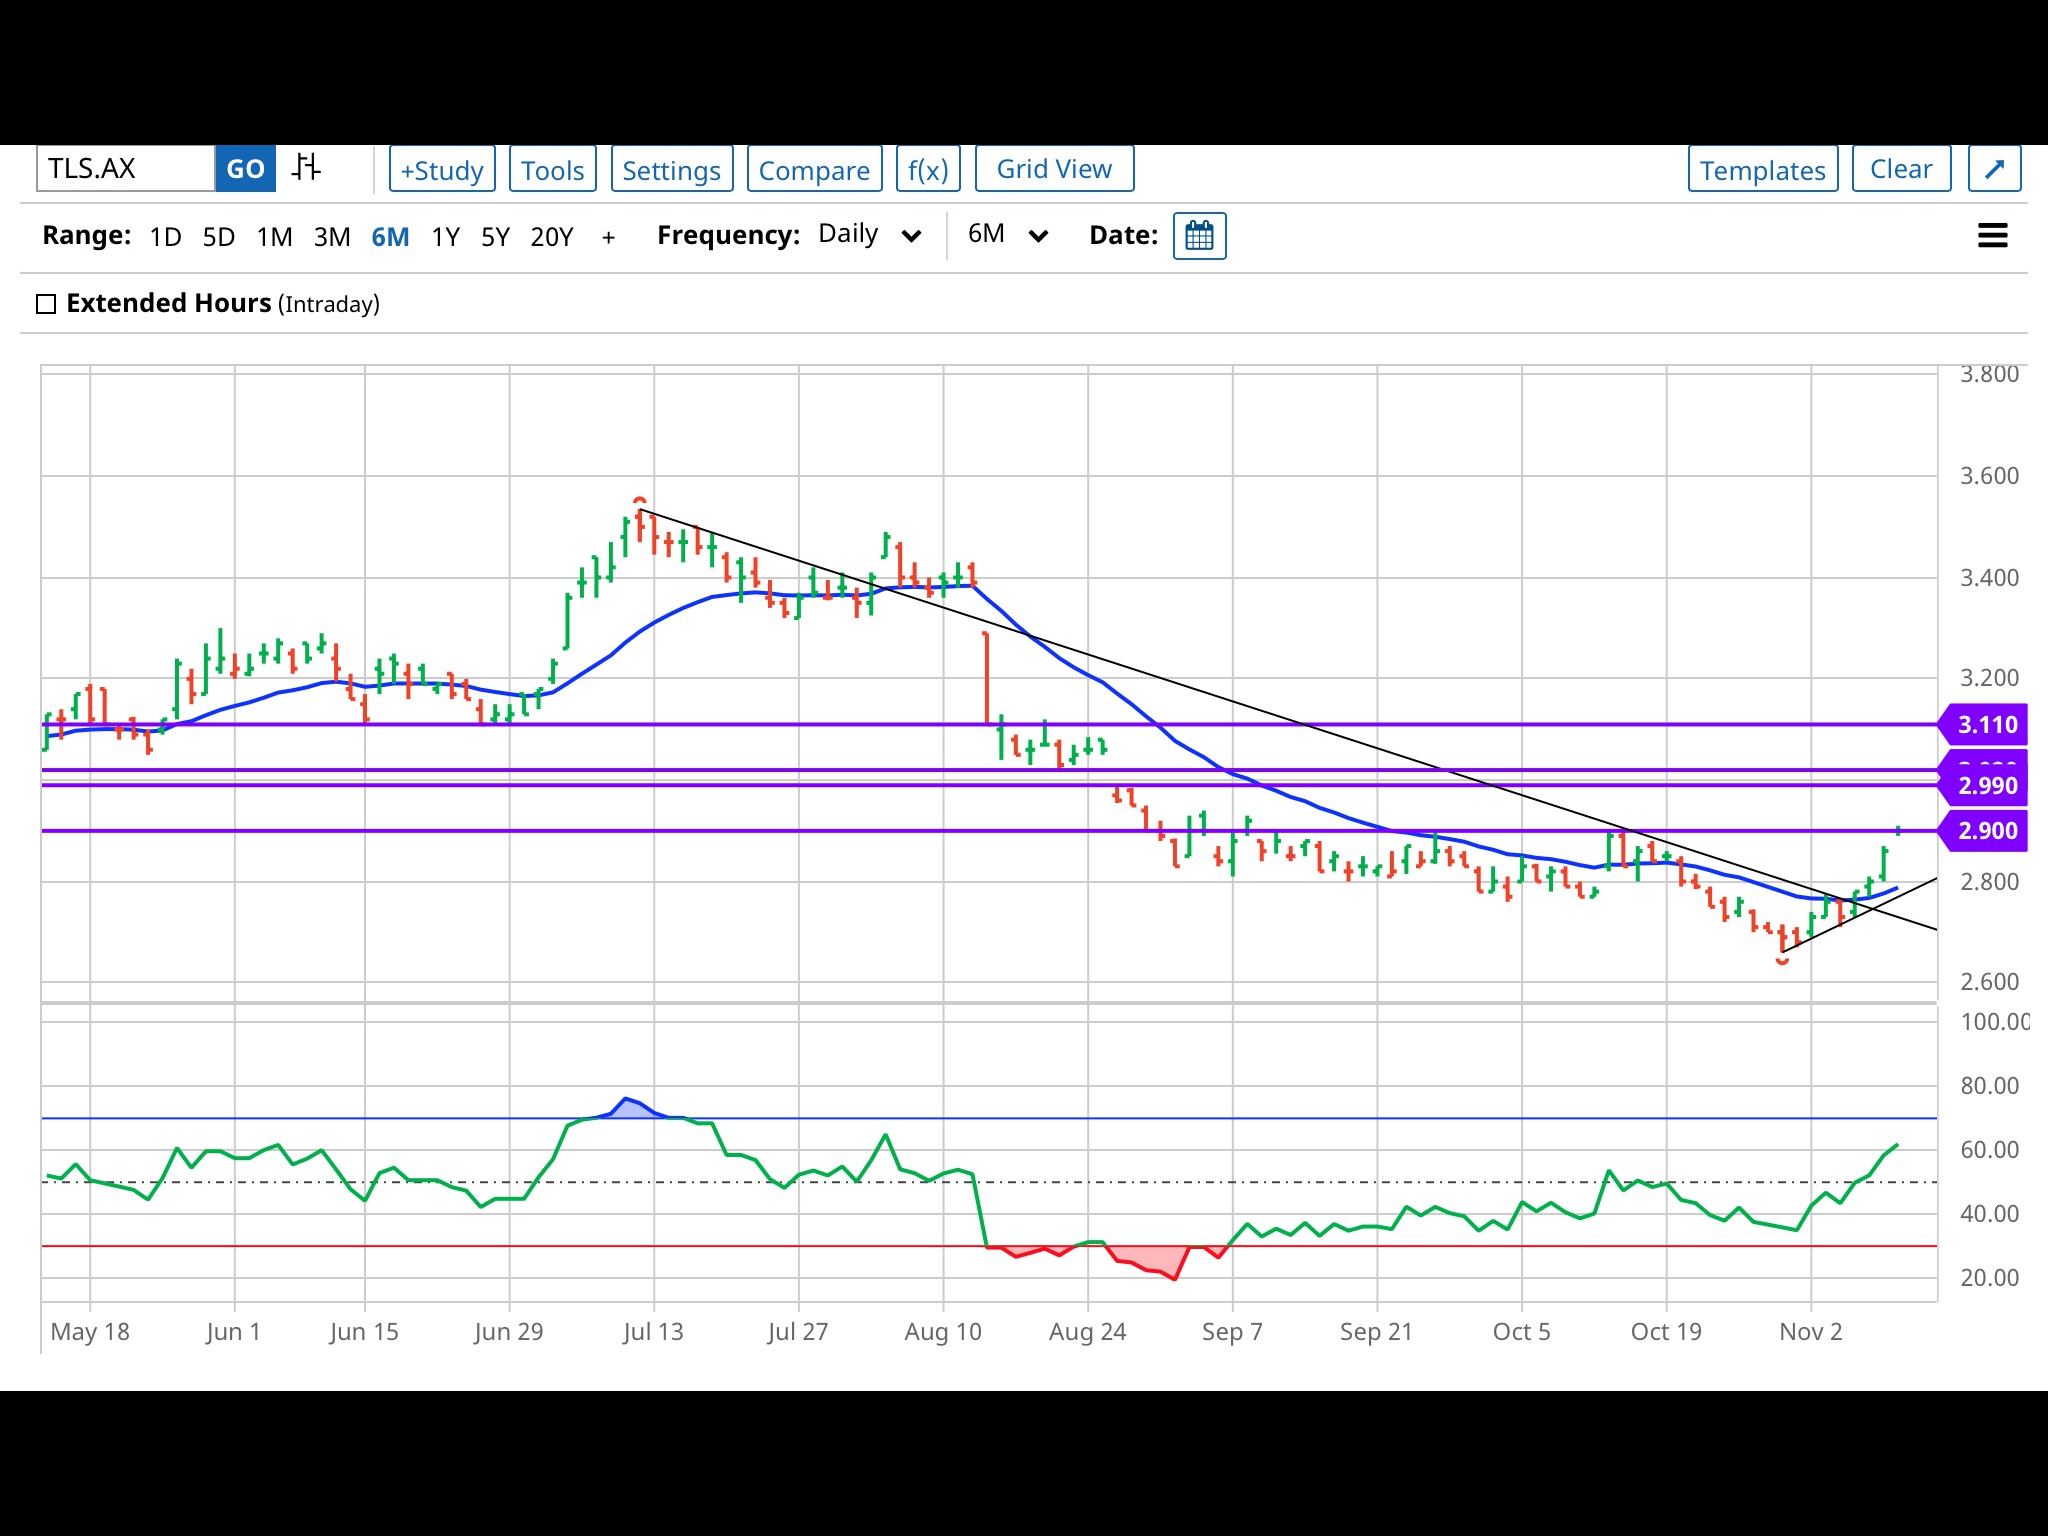This screenshot has width=2048, height=1536.
Task: Open the chart Settings menu
Action: coord(672,169)
